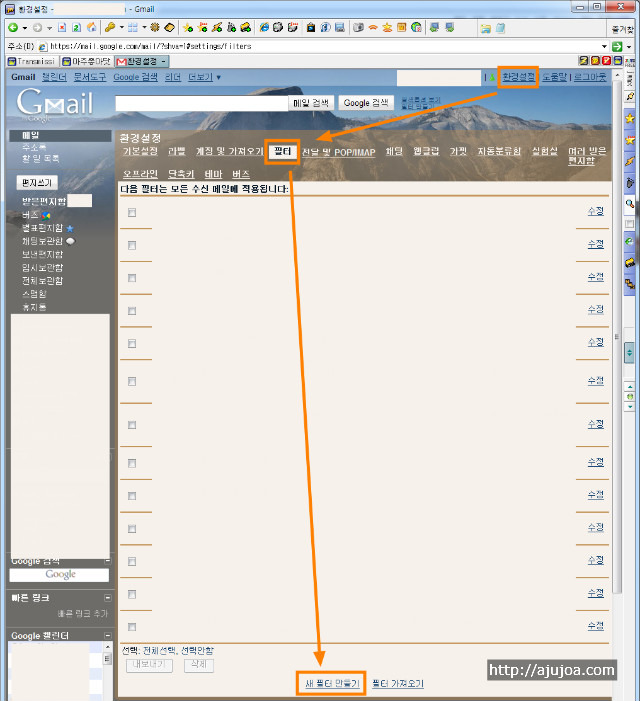Open the 테마 settings tab
Screen dimensions: 640x701
pos(213,174)
